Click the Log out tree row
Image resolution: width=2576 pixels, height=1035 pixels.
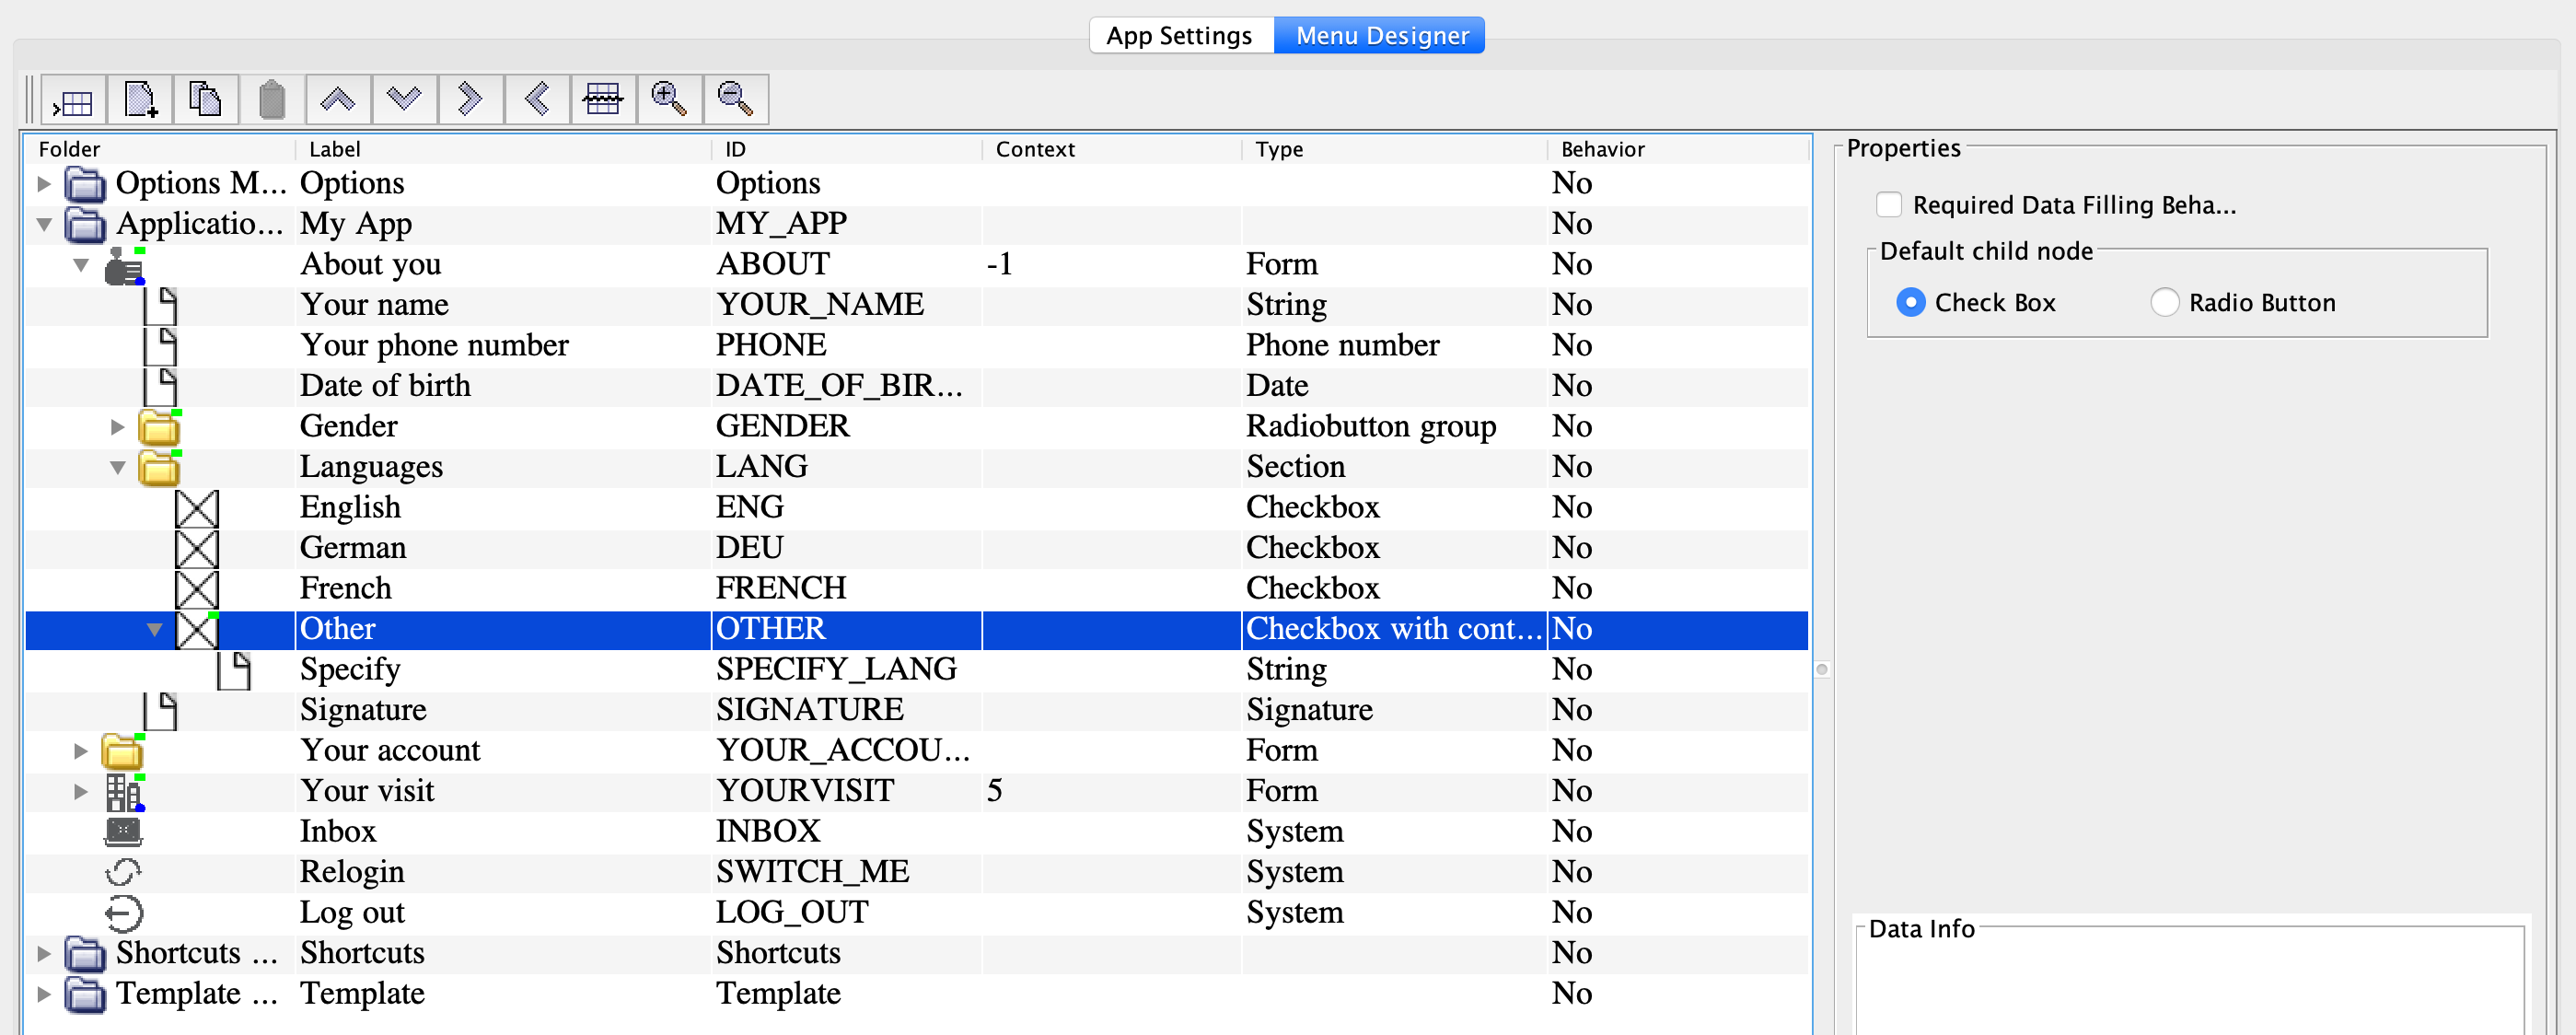352,913
